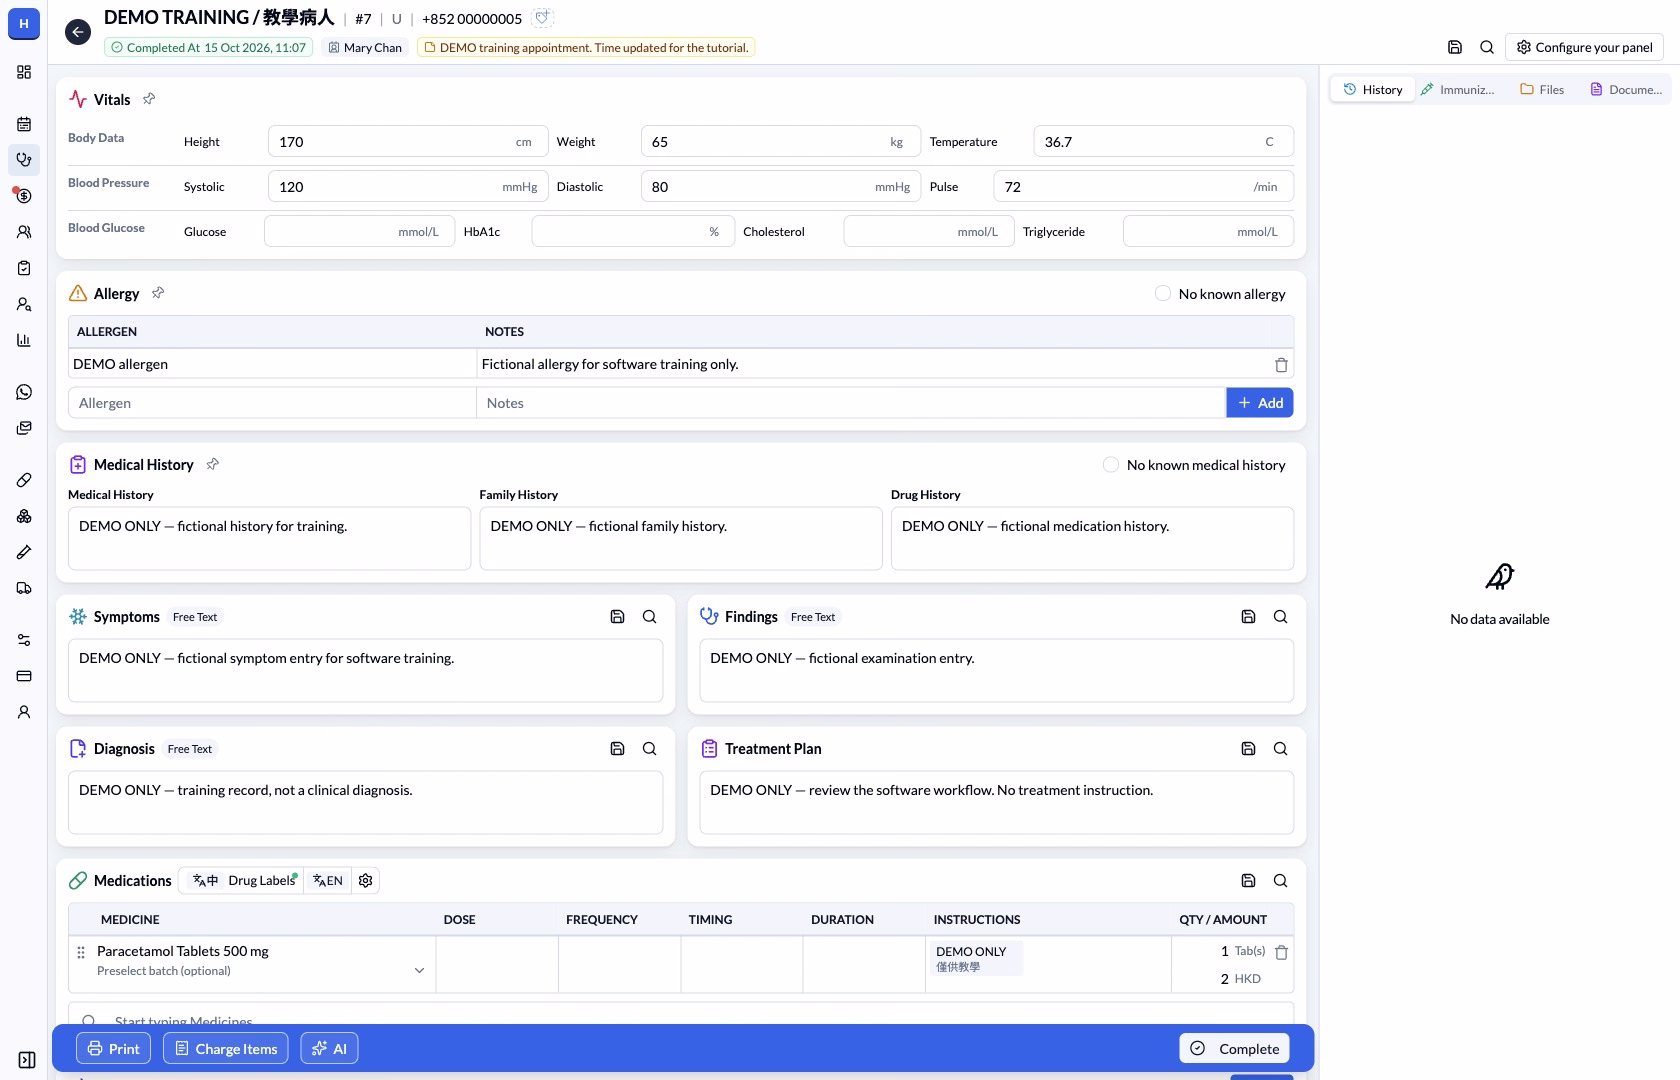This screenshot has height=1080, width=1680.
Task: Save the Diagnosis entry with the disk icon
Action: 617,749
